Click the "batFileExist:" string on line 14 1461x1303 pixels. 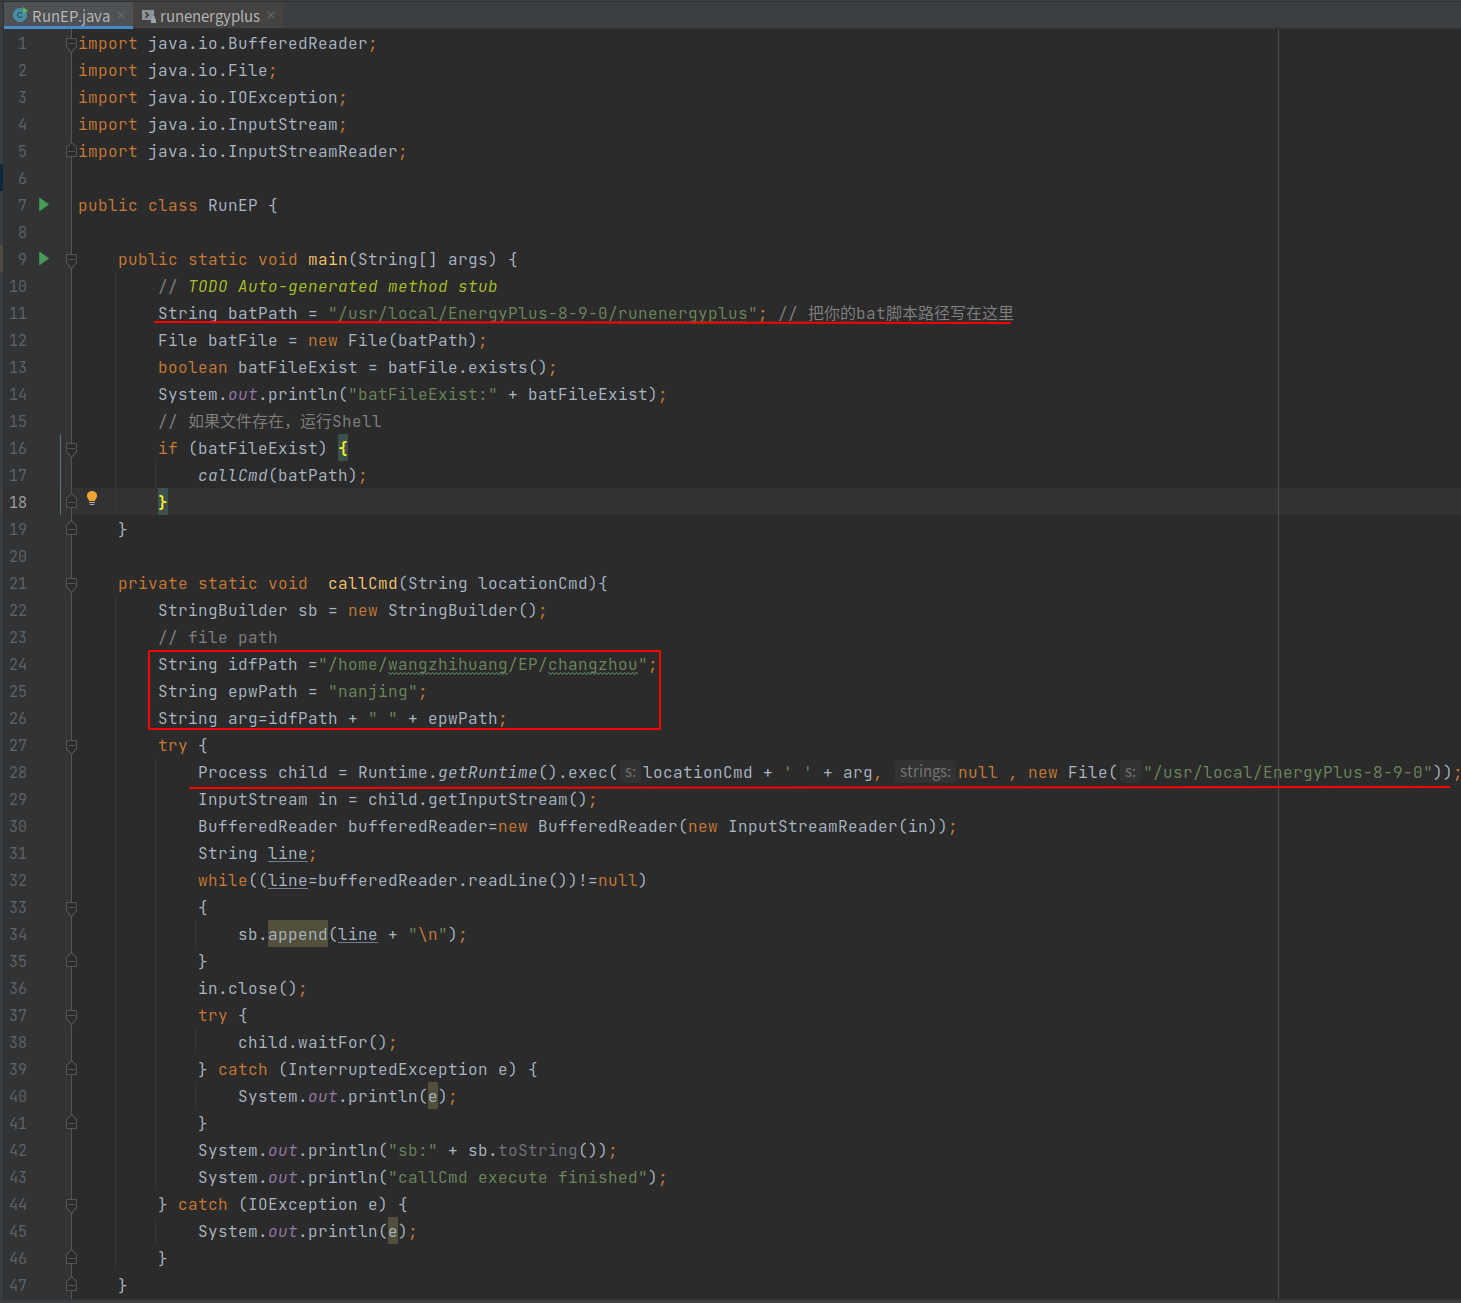[422, 394]
